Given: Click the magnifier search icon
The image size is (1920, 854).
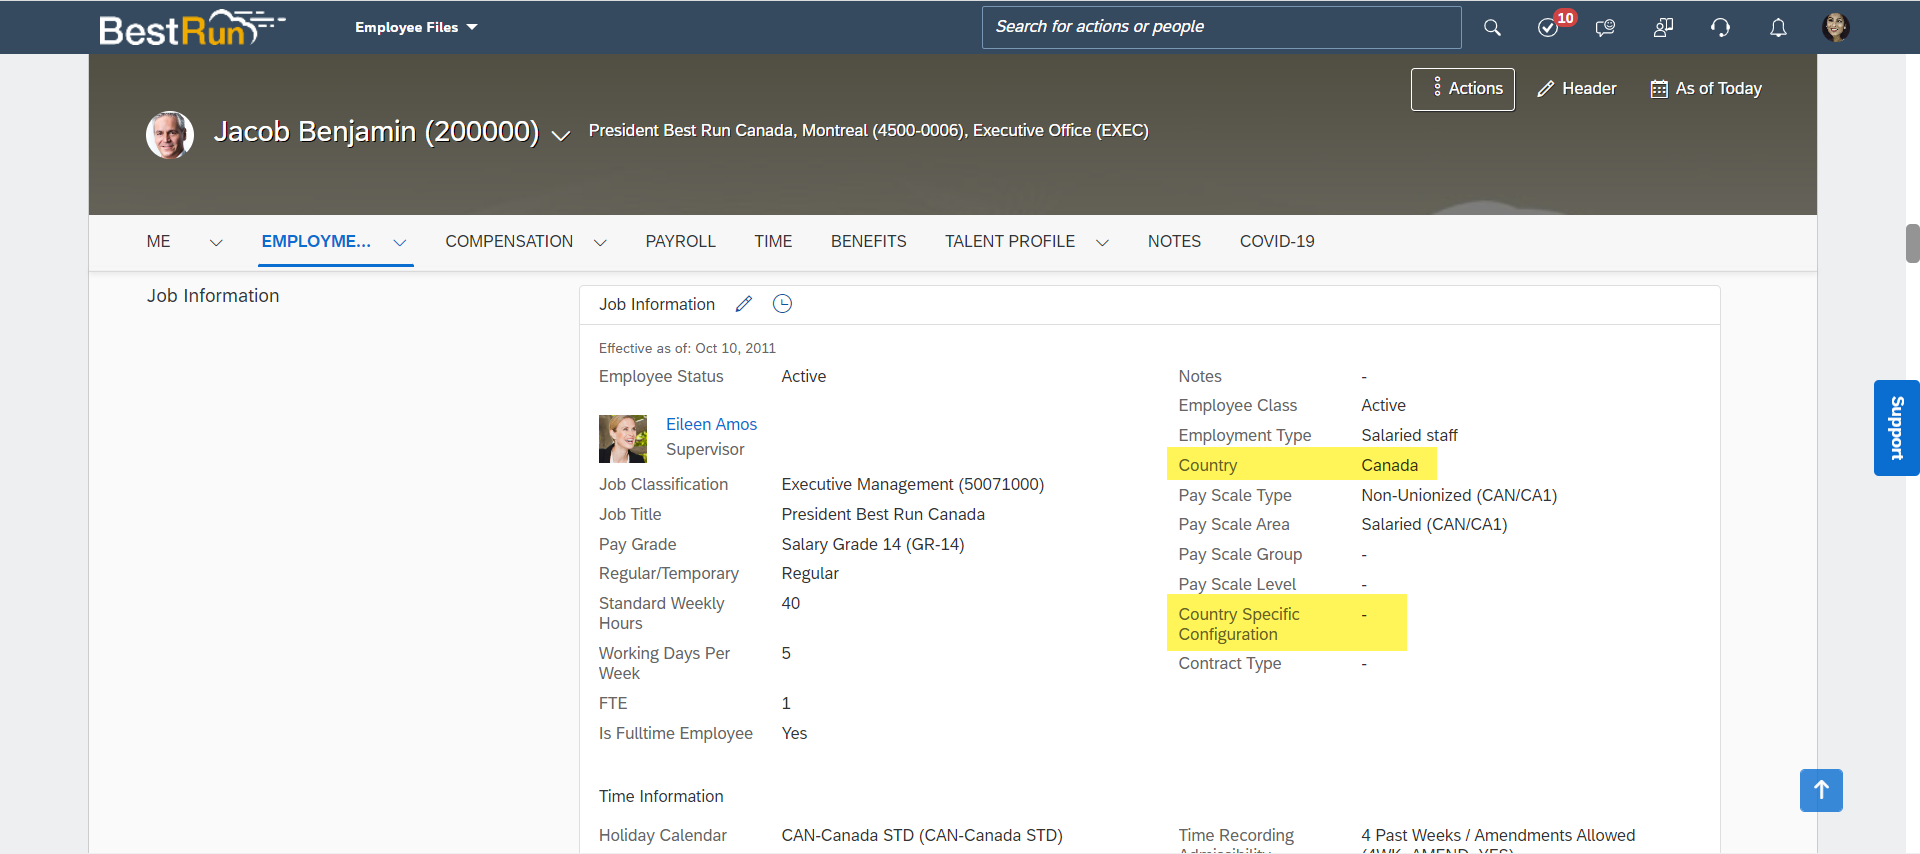Looking at the screenshot, I should click(1492, 28).
